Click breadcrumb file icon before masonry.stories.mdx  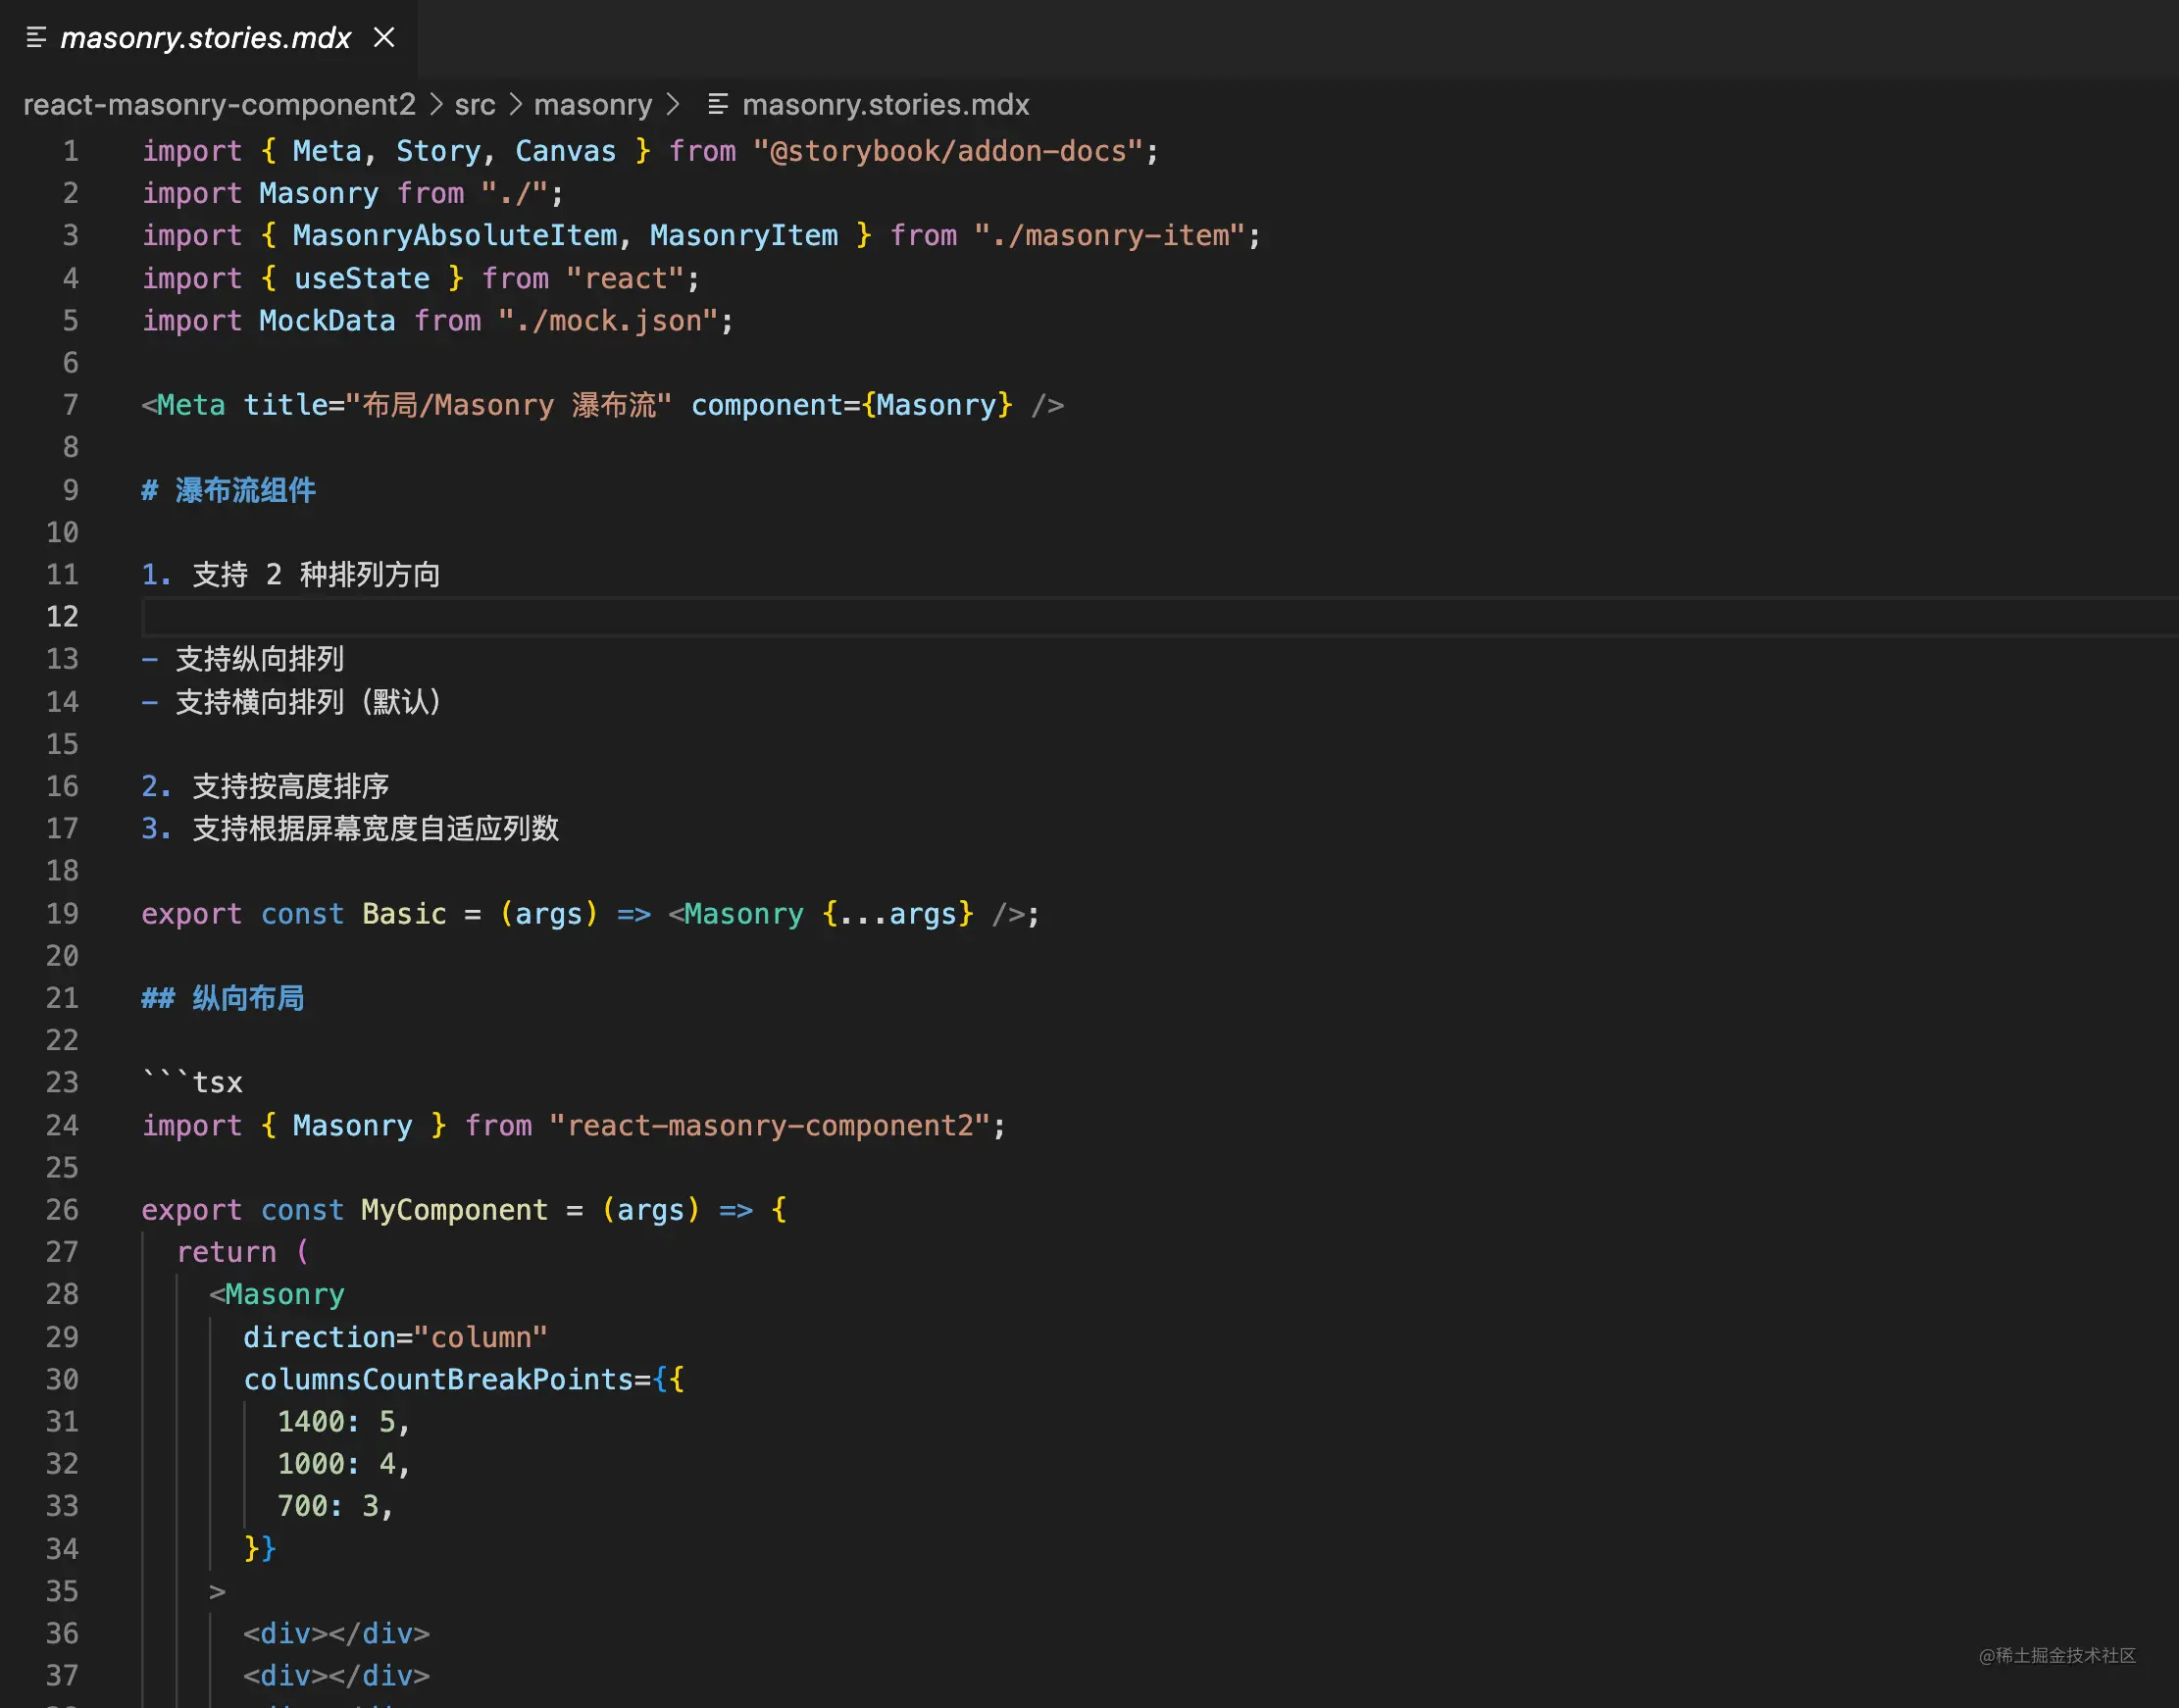click(717, 104)
